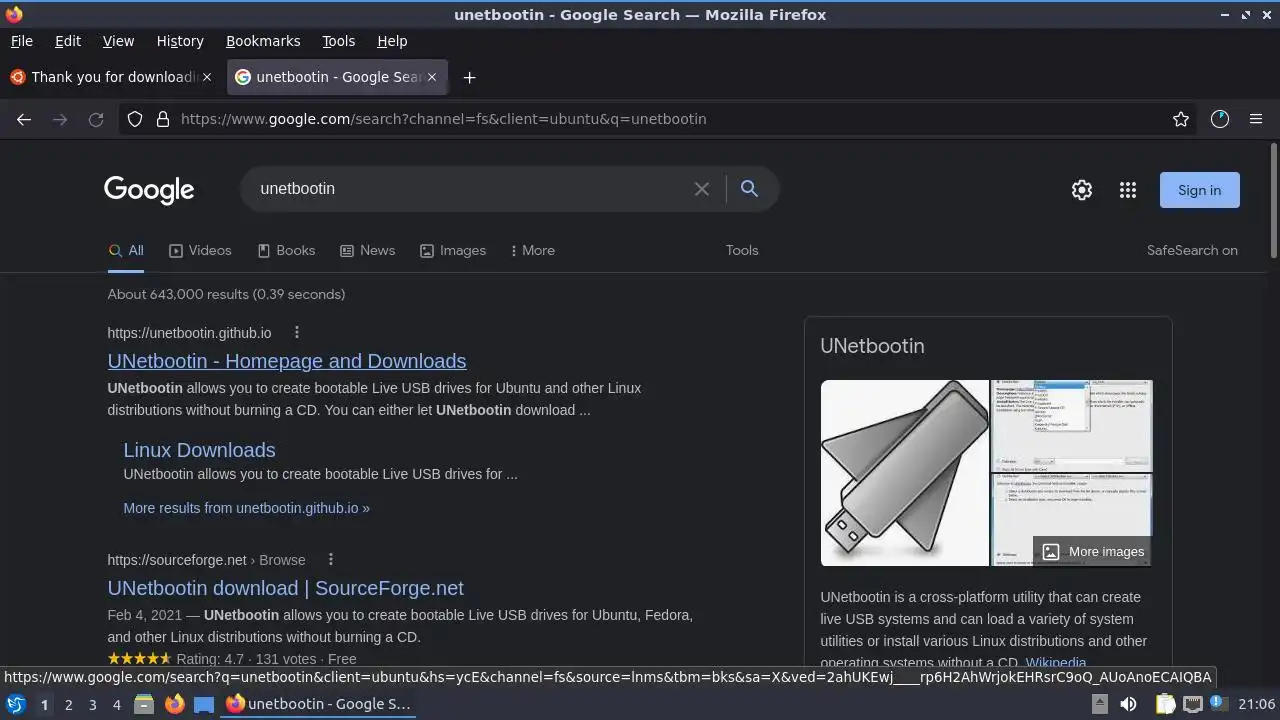
Task: Switch to virtual desktop 4
Action: tap(116, 704)
